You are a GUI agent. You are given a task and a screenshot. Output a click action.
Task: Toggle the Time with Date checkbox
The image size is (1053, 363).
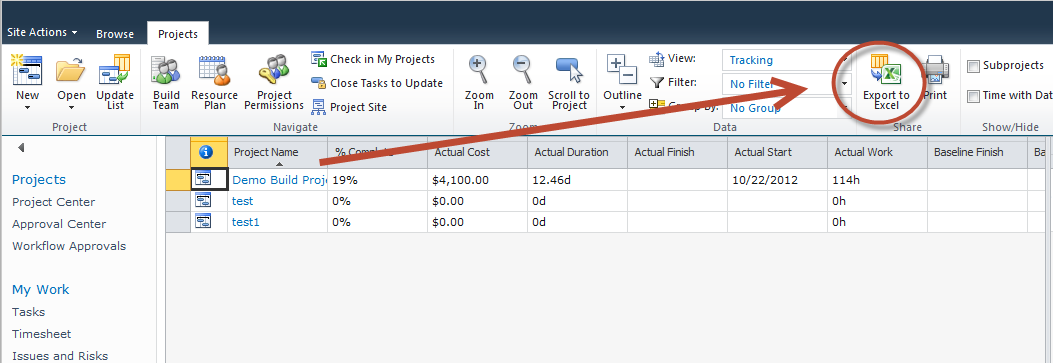pyautogui.click(x=973, y=96)
